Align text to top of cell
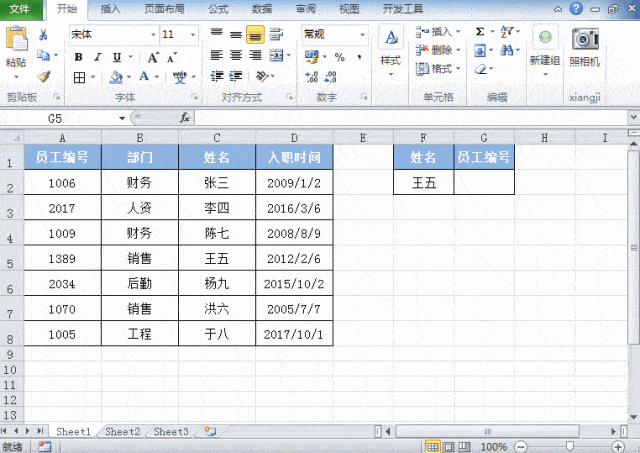 click(x=216, y=34)
